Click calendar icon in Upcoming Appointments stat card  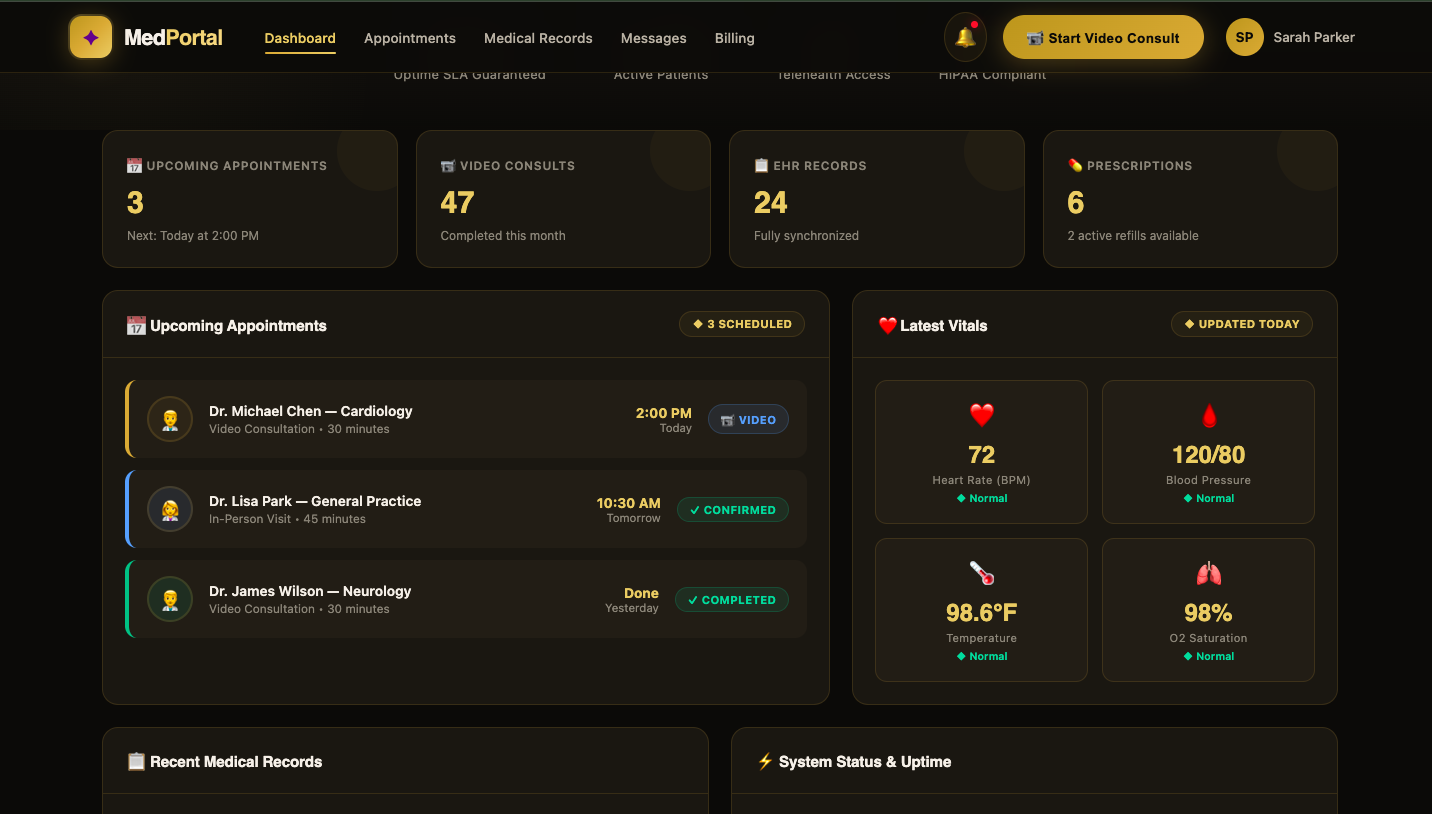pyautogui.click(x=134, y=165)
